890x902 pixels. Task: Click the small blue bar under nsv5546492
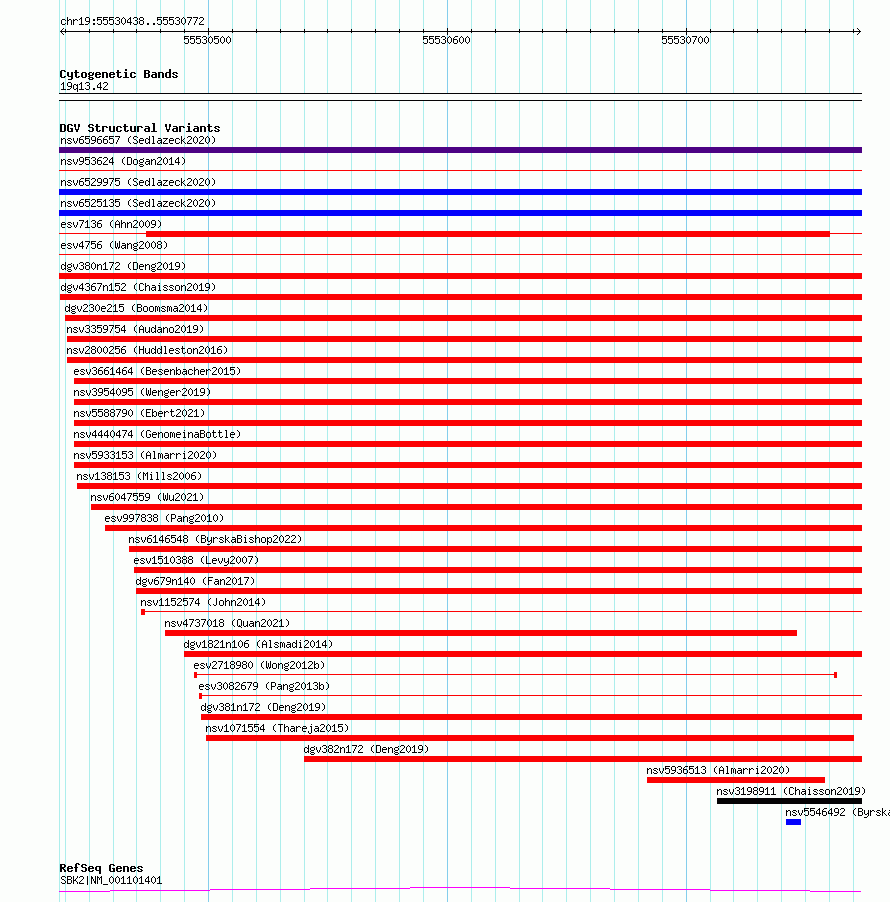coord(793,823)
